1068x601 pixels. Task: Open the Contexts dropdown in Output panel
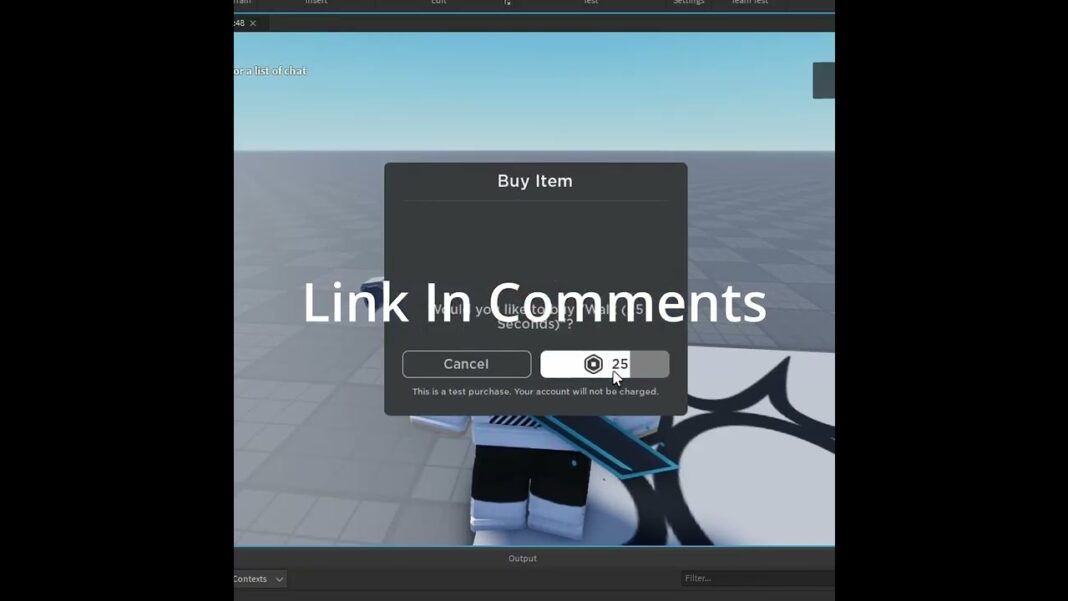(x=260, y=579)
